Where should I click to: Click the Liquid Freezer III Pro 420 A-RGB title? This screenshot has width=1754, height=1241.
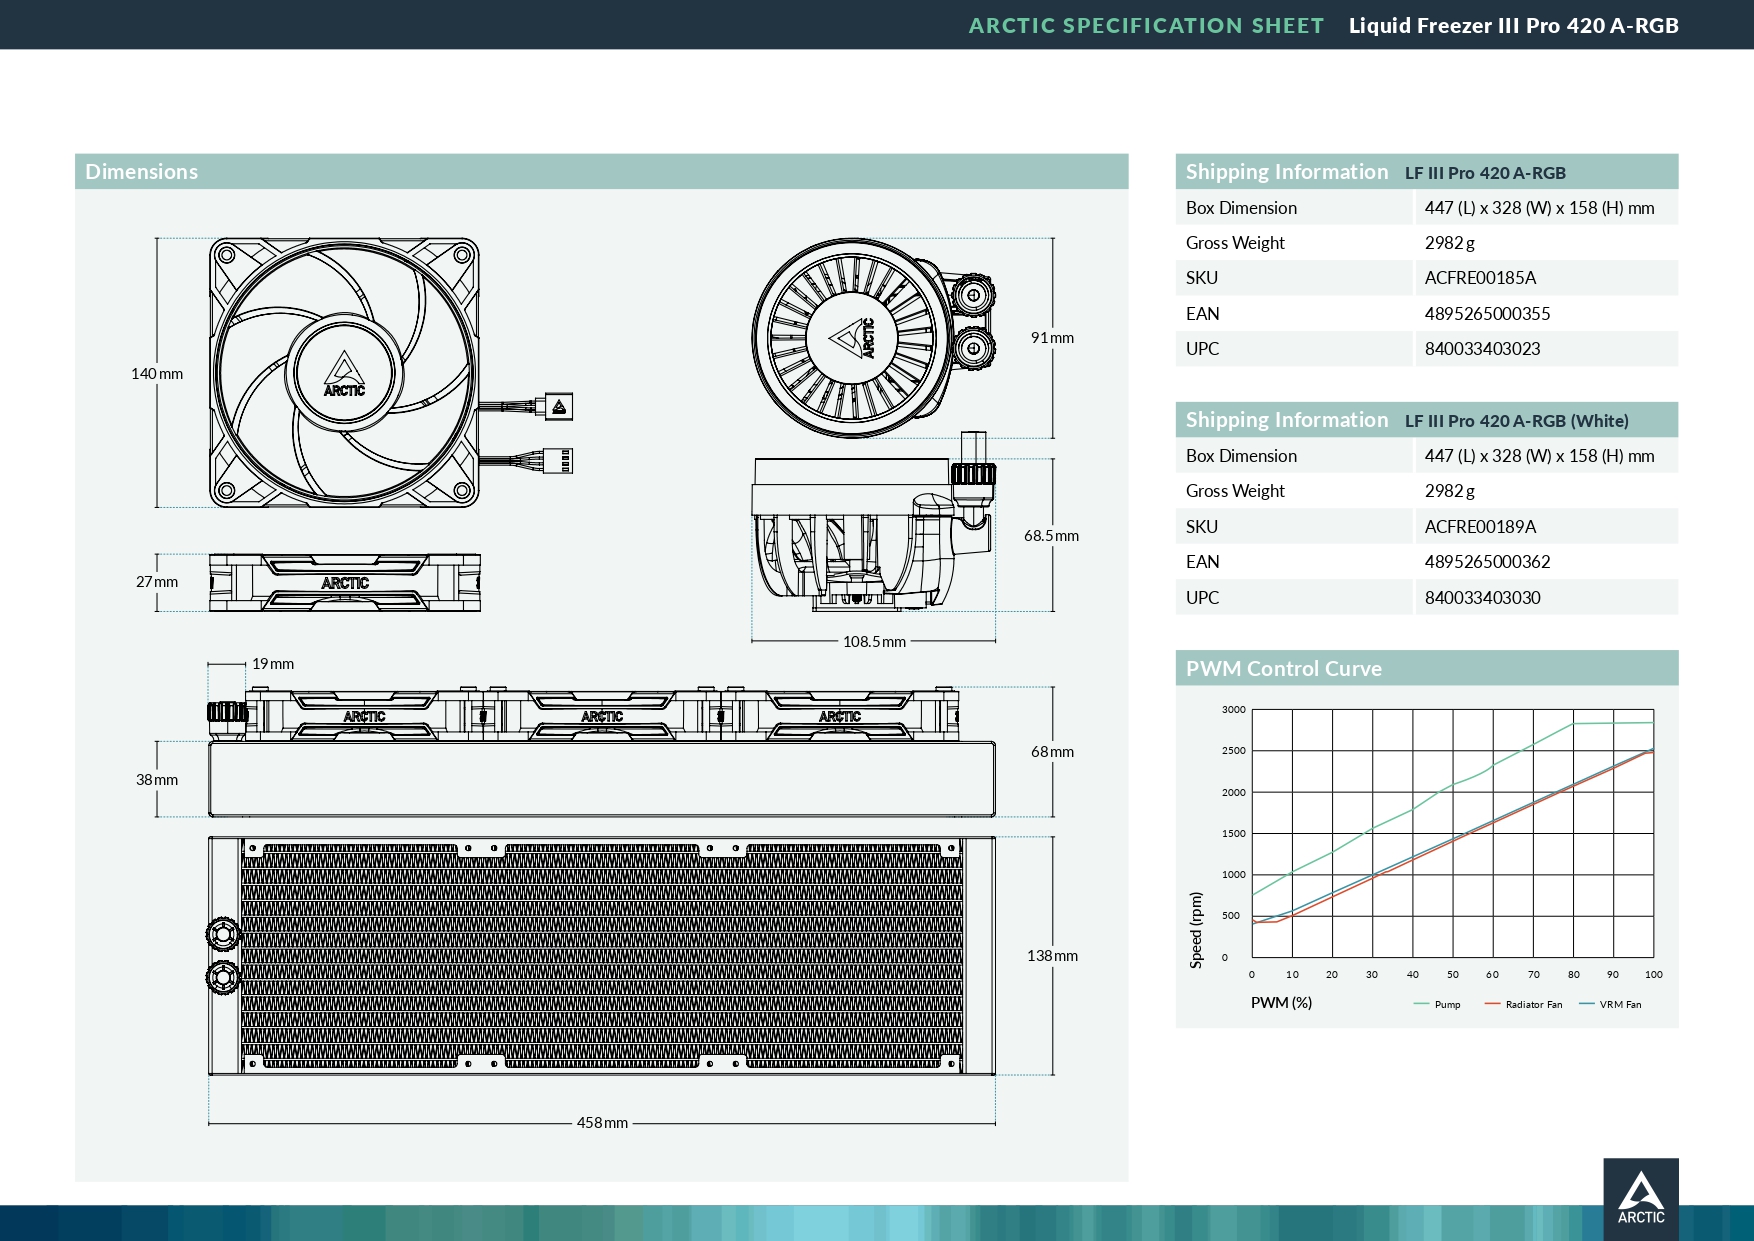pos(1513,26)
